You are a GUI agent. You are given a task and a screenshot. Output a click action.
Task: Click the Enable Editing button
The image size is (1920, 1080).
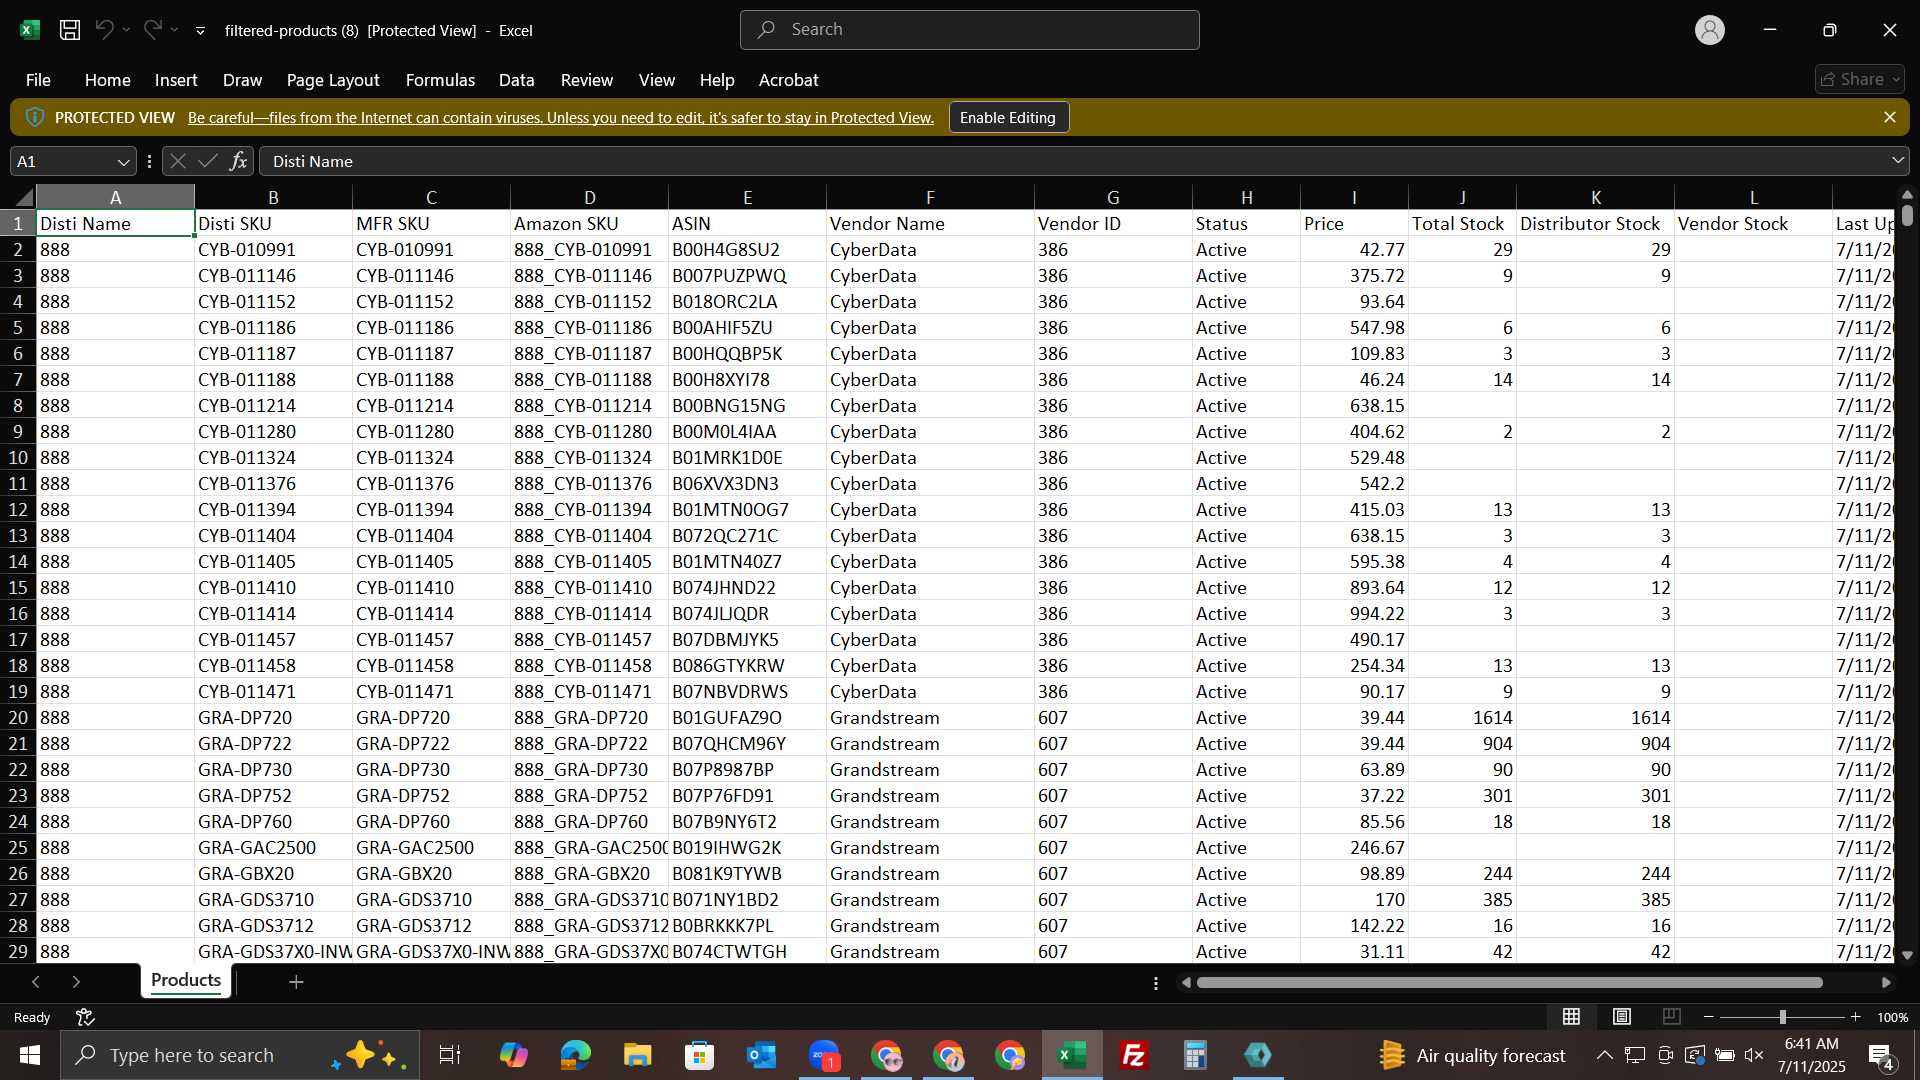pyautogui.click(x=1008, y=117)
